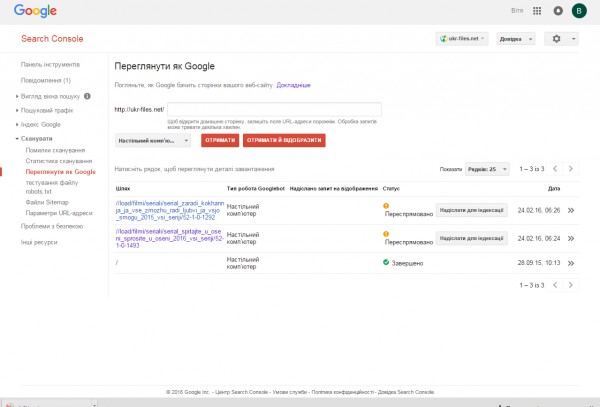The height and width of the screenshot is (407, 600).
Task: Open Проблеми з безпекою in the sidebar
Action: [x=52, y=226]
